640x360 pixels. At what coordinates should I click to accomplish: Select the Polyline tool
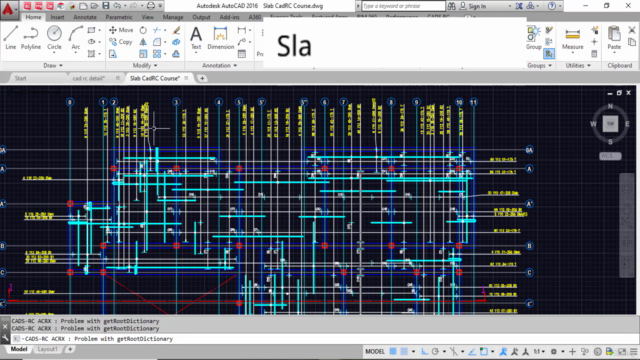[x=31, y=38]
